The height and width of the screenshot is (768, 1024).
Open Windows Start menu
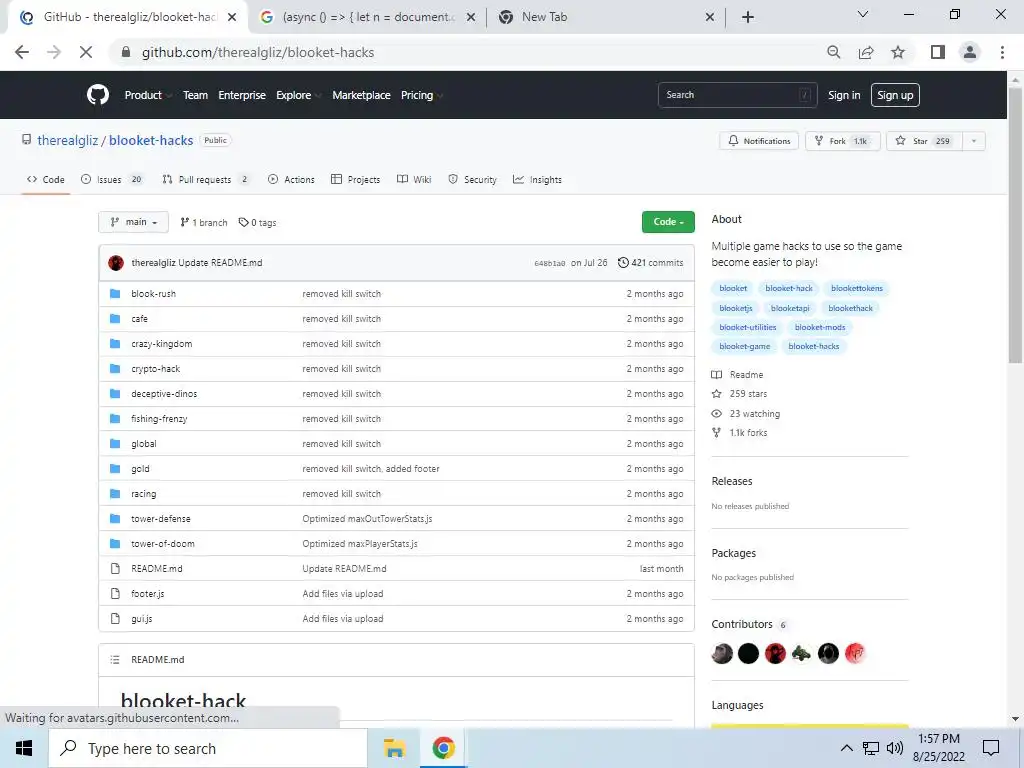[x=24, y=748]
